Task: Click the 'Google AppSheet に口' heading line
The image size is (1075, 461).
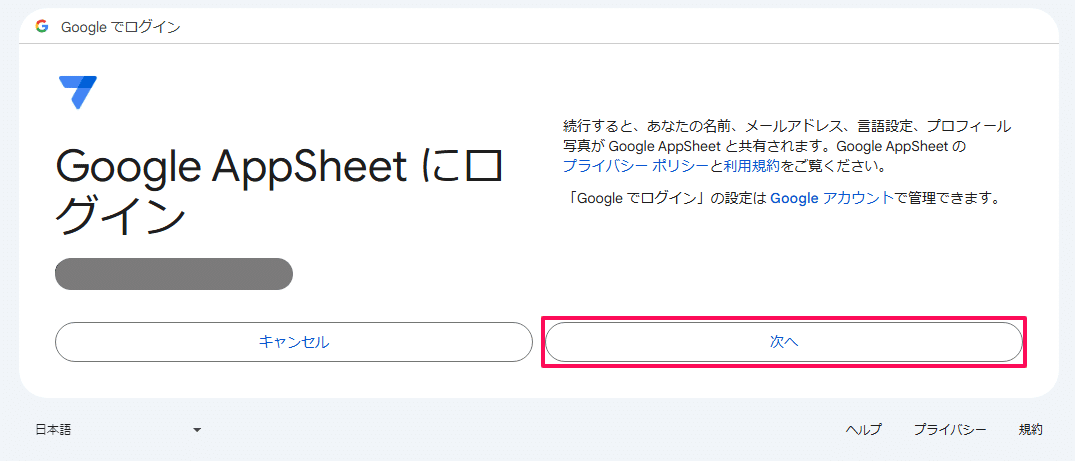Action: click(279, 168)
